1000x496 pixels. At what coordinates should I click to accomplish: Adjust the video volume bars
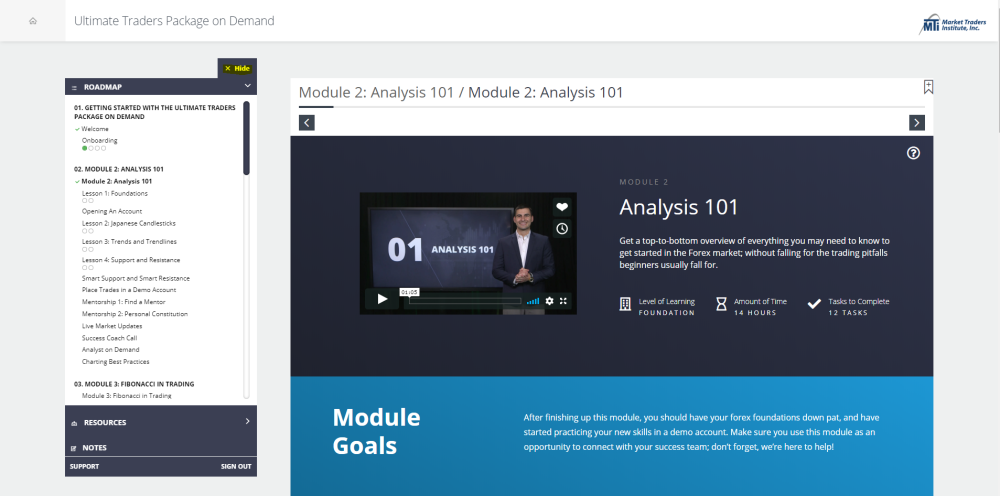(x=533, y=301)
